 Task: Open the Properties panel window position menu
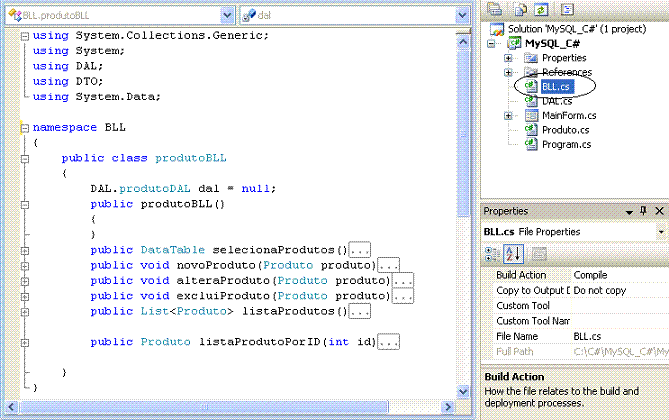tap(629, 212)
